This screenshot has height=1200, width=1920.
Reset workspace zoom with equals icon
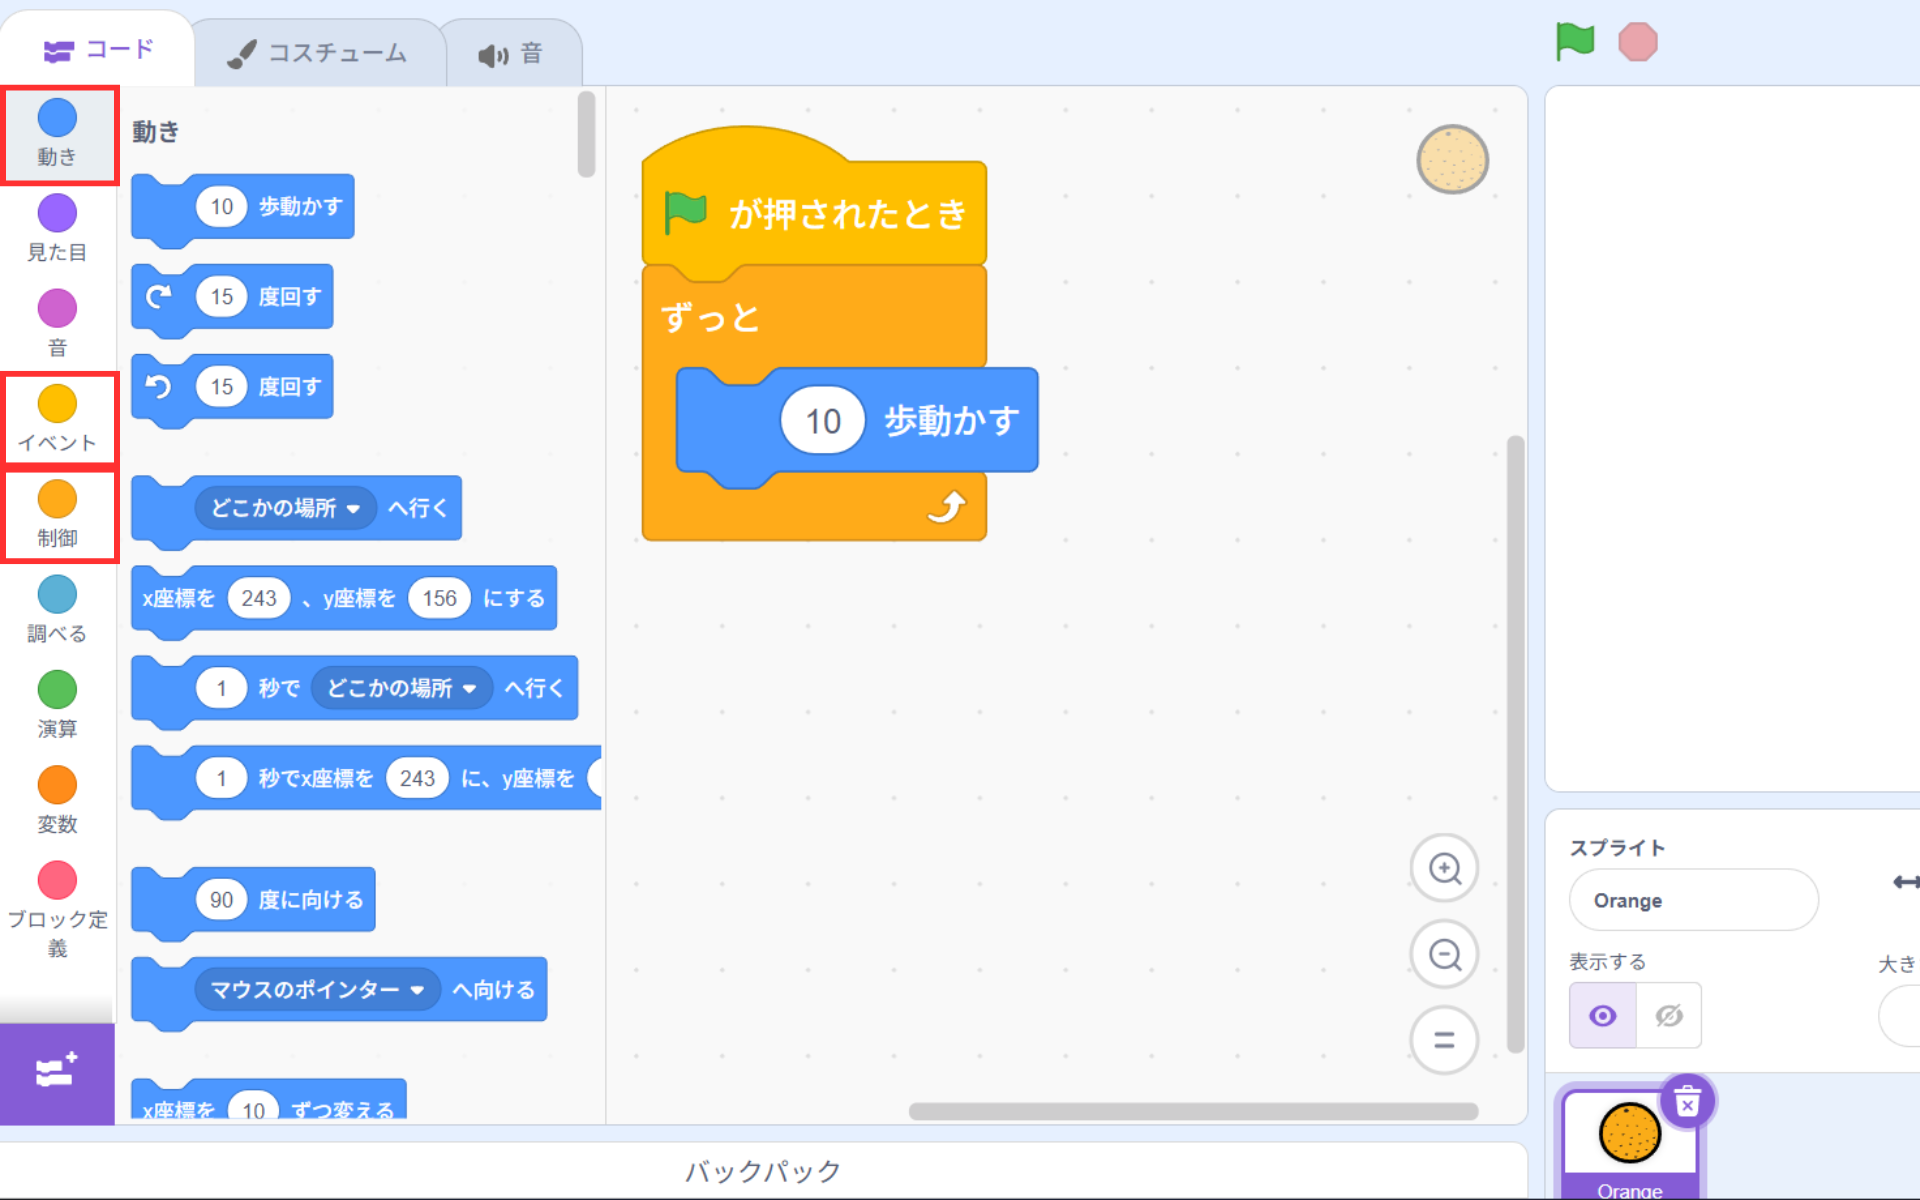1444,1040
